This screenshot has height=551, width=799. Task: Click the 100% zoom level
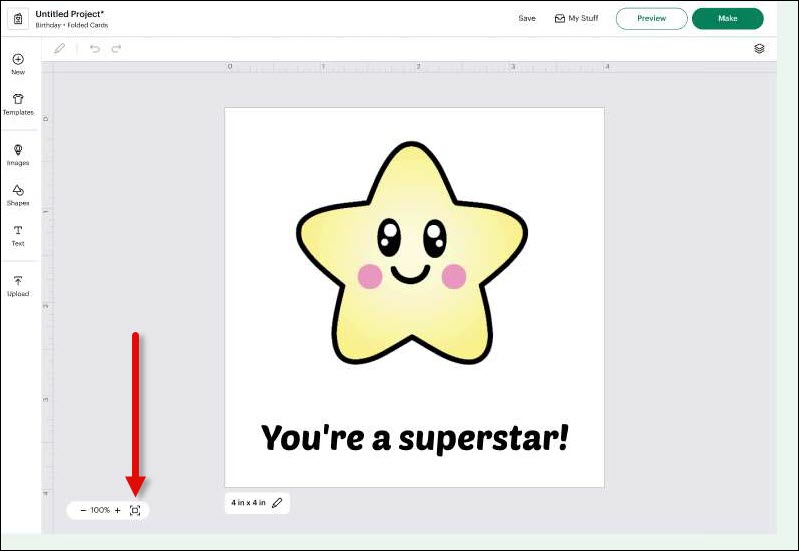100,510
